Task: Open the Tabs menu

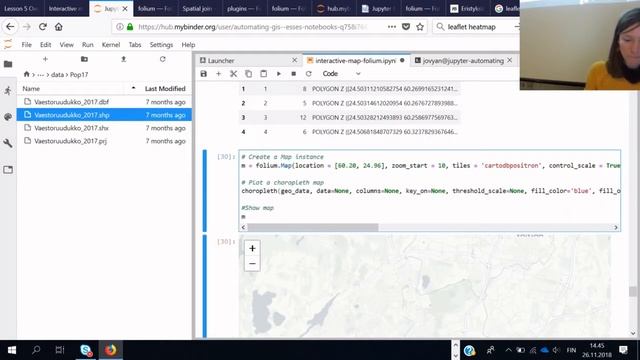Action: tap(135, 45)
